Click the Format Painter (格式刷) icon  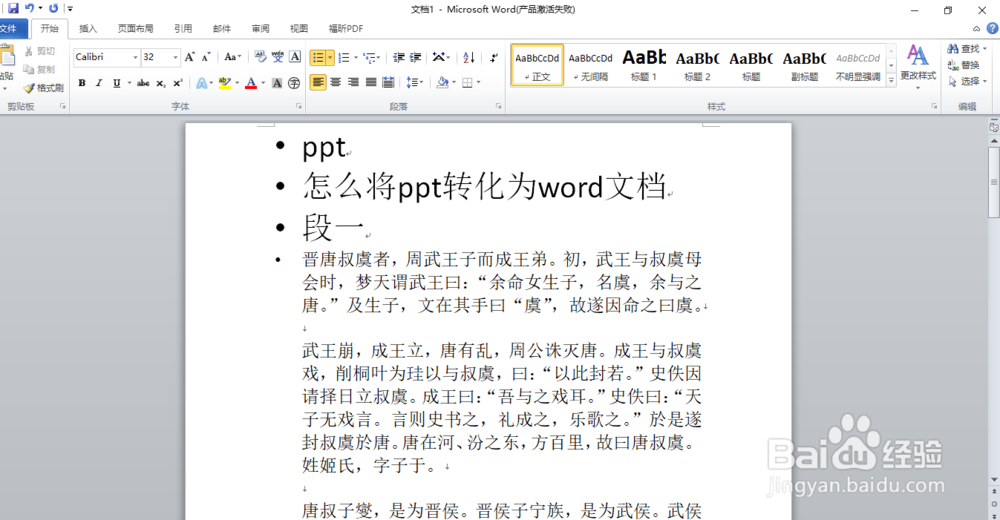44,88
